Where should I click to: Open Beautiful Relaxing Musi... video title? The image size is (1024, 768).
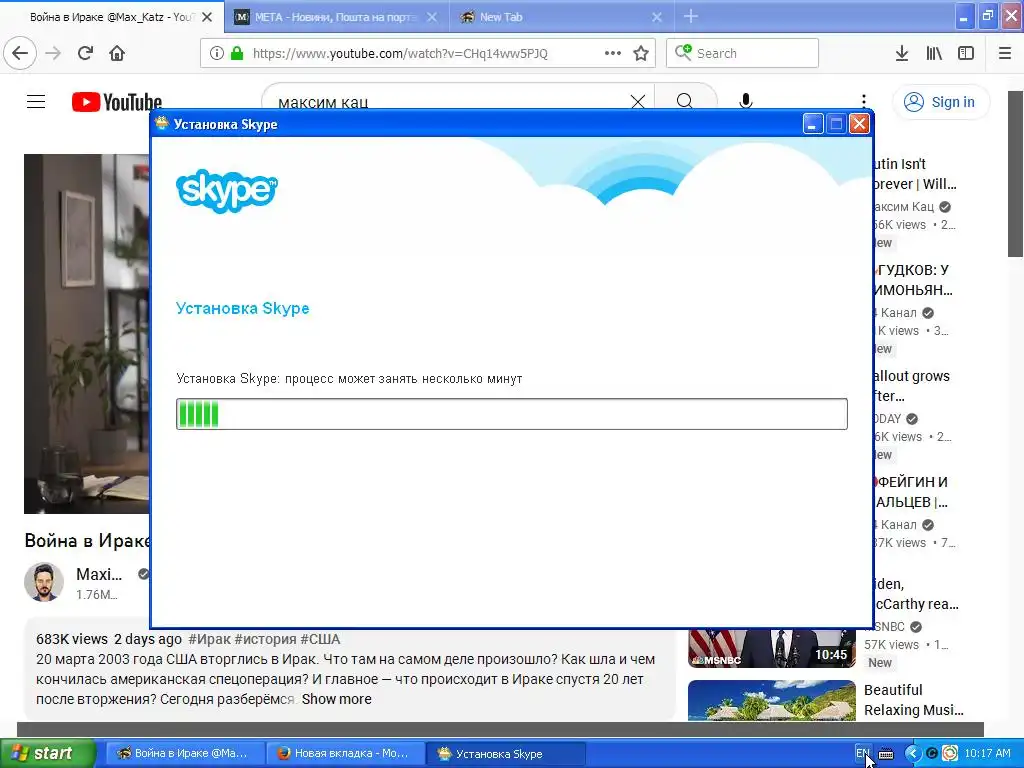coord(914,699)
